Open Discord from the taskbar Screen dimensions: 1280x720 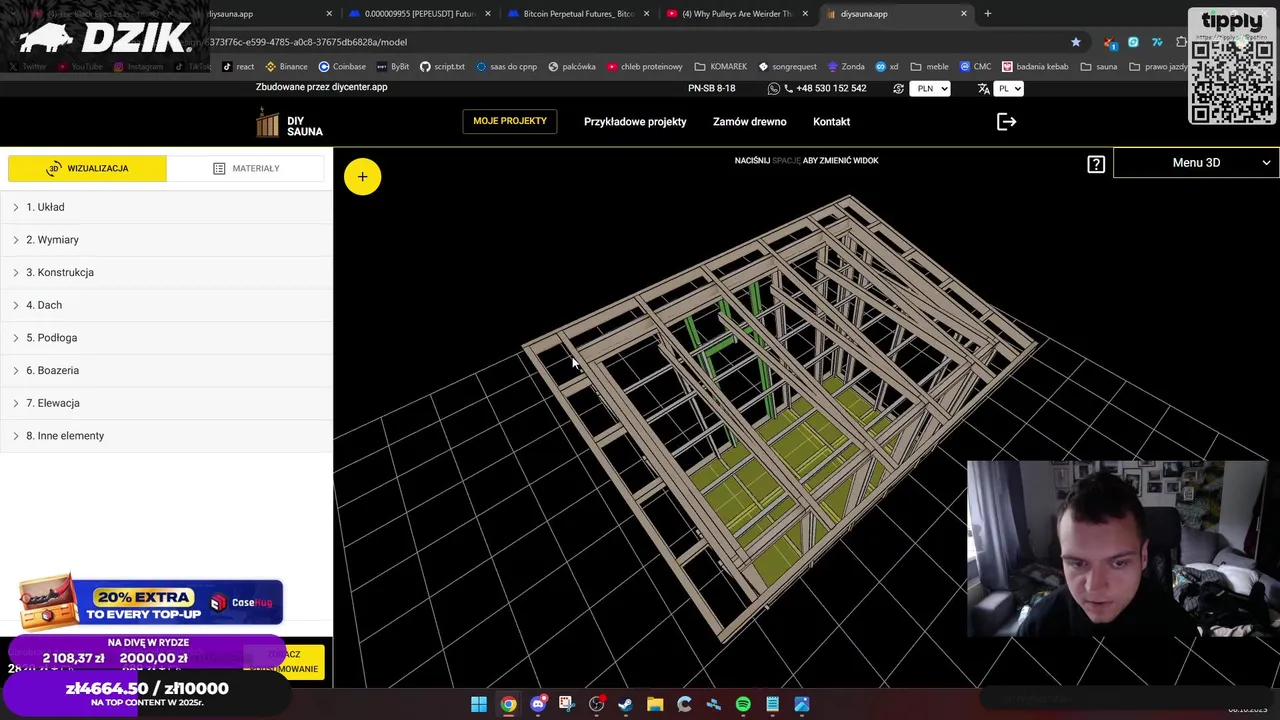tap(538, 704)
